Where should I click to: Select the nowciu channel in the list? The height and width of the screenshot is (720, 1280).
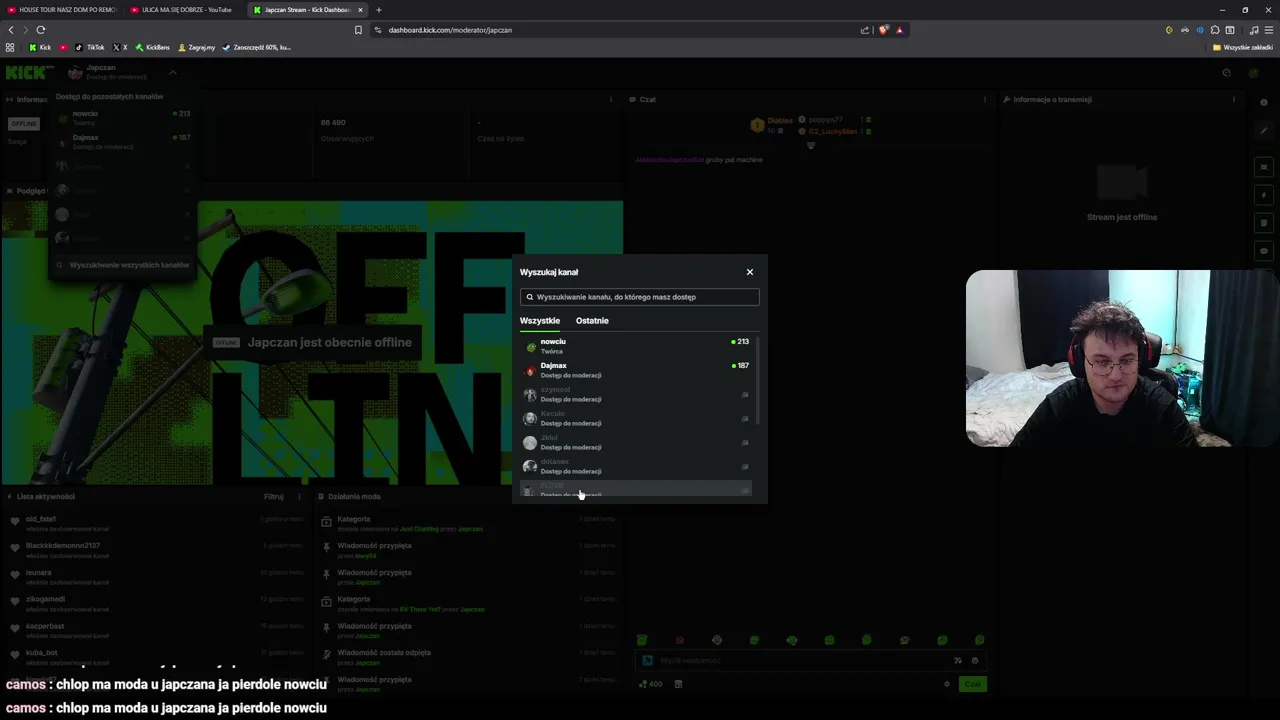click(636, 346)
